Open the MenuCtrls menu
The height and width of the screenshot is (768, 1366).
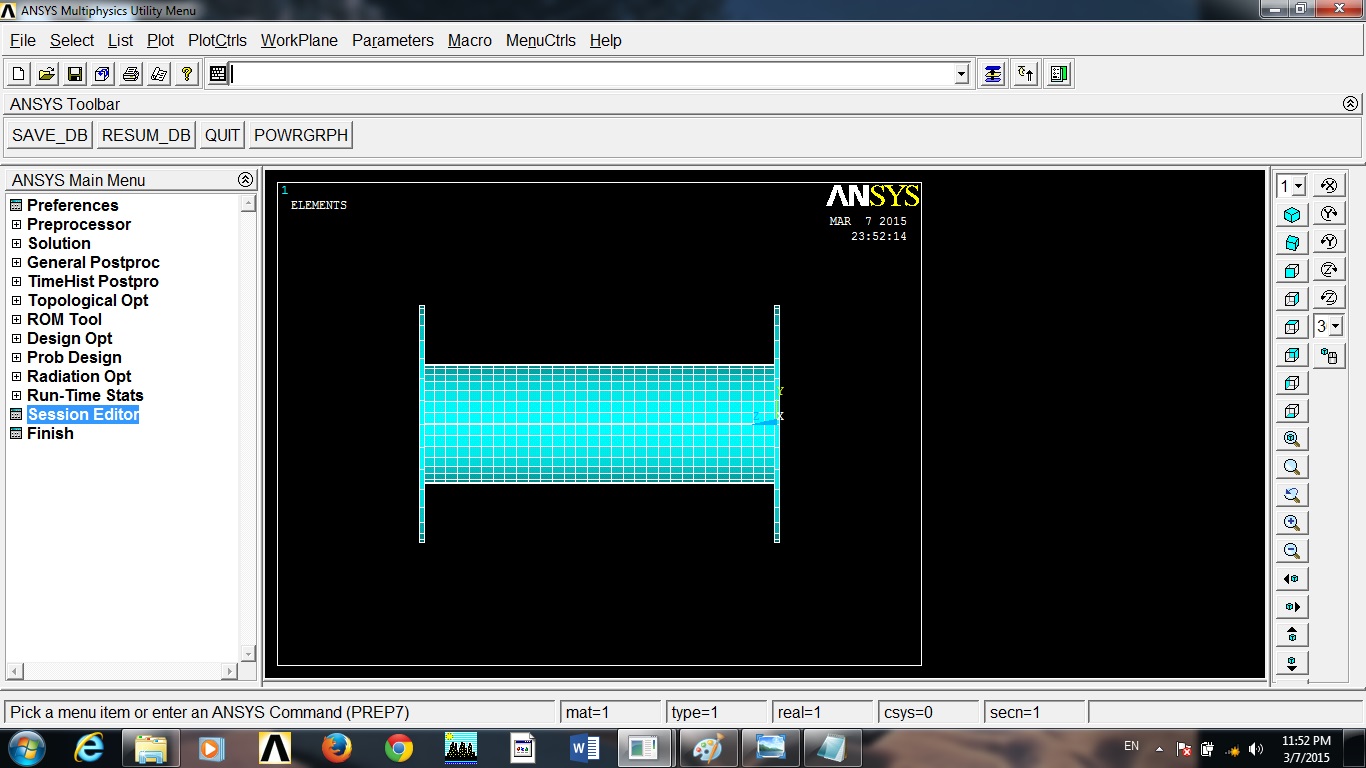click(541, 41)
